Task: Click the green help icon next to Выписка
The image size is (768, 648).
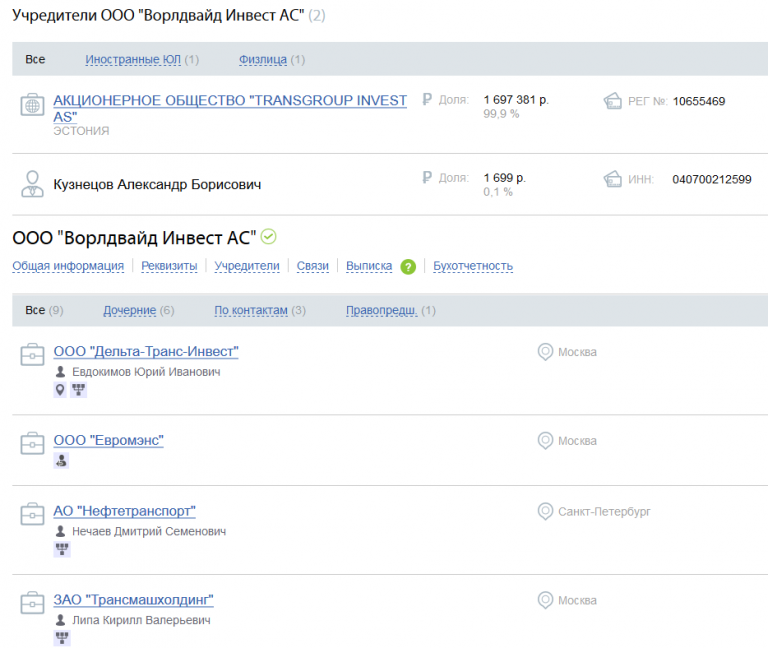Action: coord(408,267)
